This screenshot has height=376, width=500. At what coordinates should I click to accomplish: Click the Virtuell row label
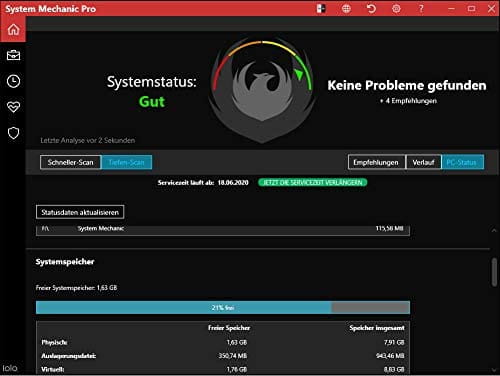(x=53, y=369)
